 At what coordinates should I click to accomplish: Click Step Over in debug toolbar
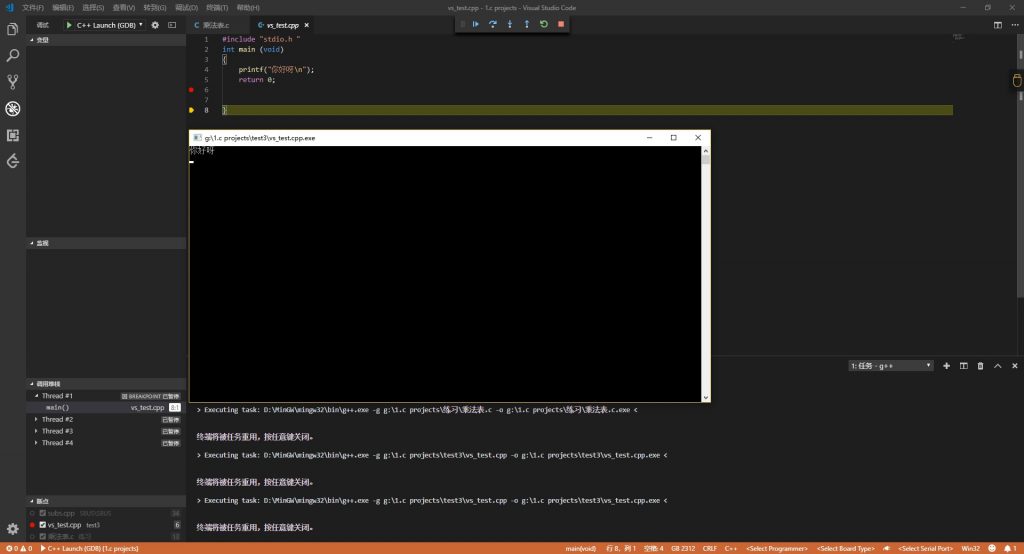493,24
